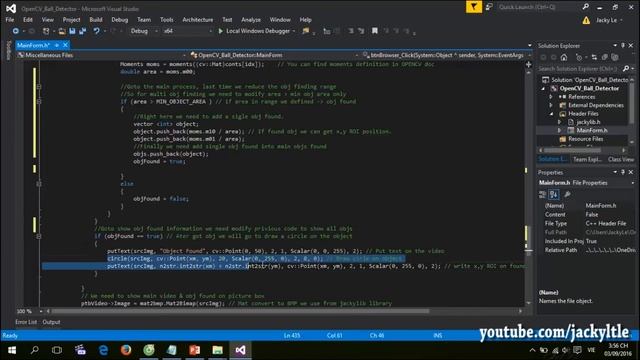Click the warning triangle next to Jacky Le
This screenshot has height=360, width=640.
[586, 20]
